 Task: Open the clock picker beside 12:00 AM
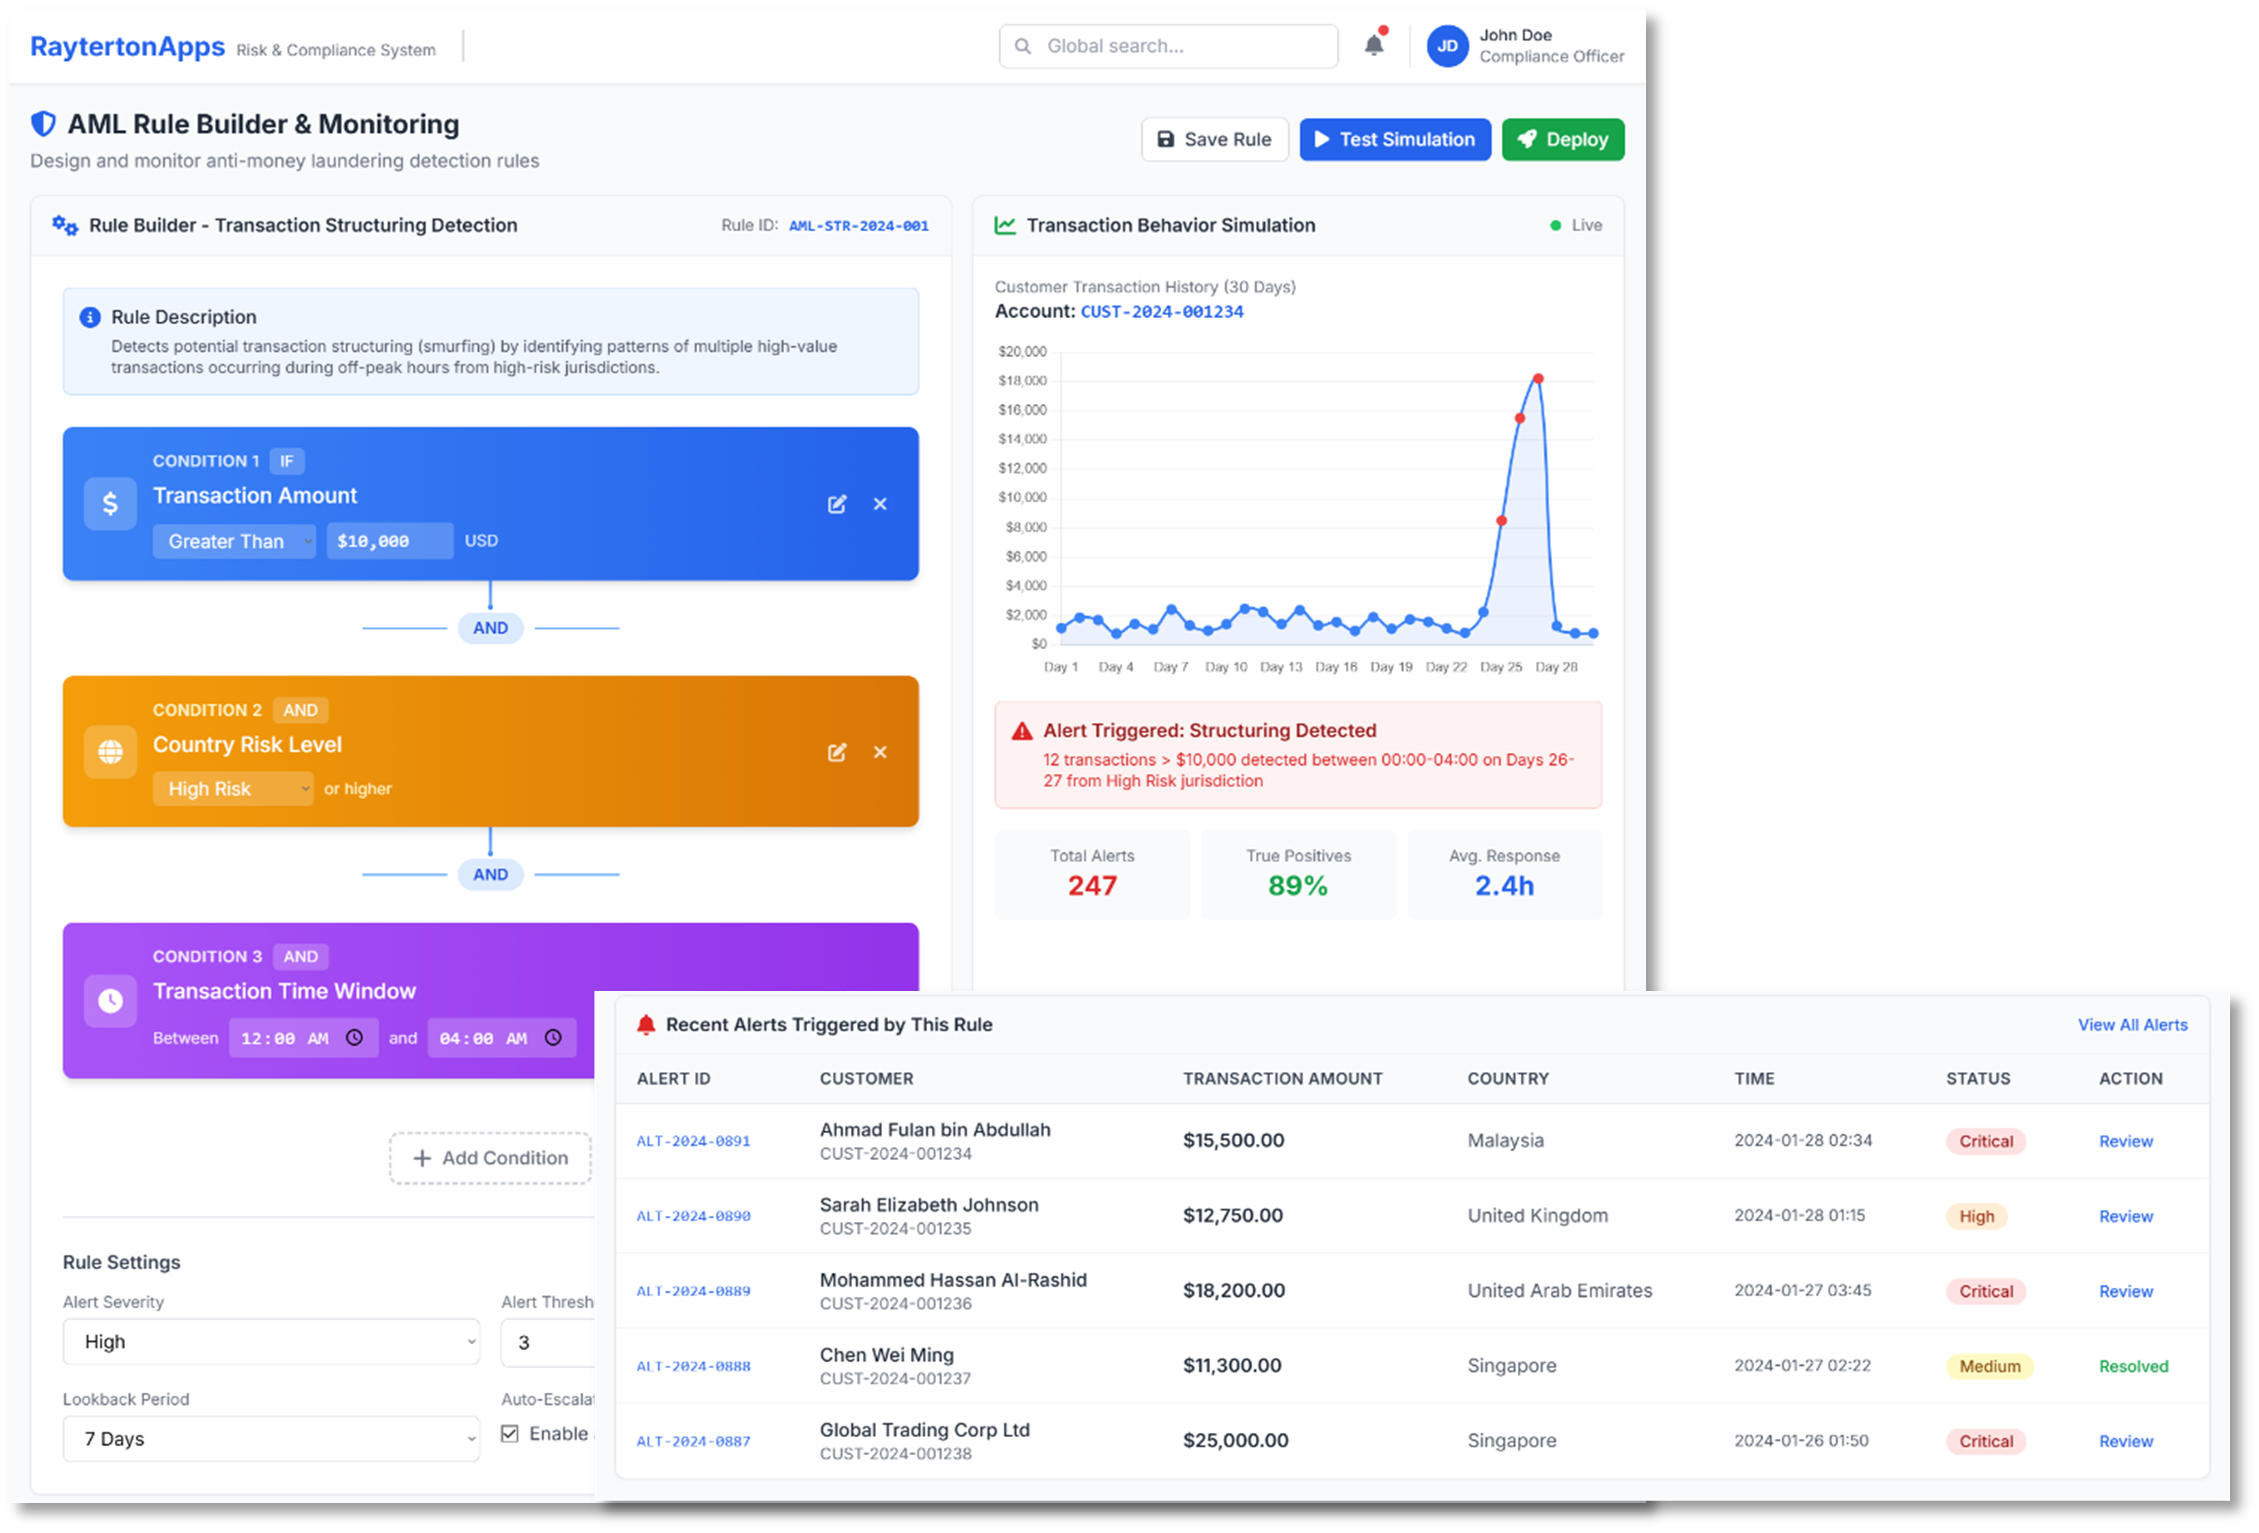(x=355, y=1038)
